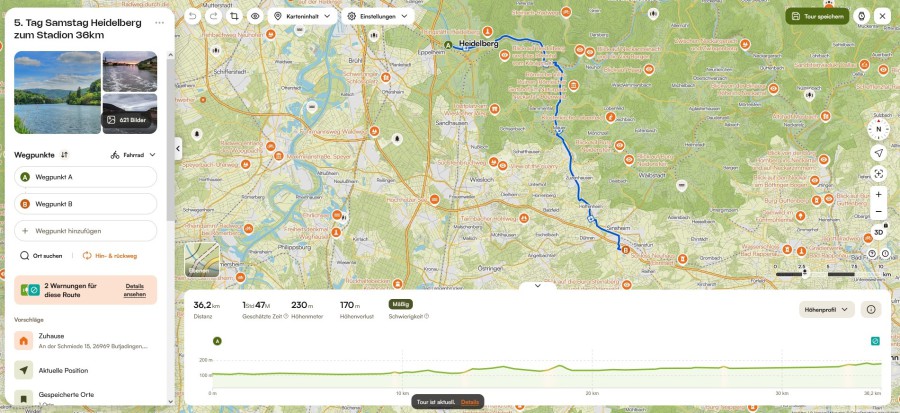Undo the last route edit
This screenshot has width=900, height=413.
click(x=192, y=16)
